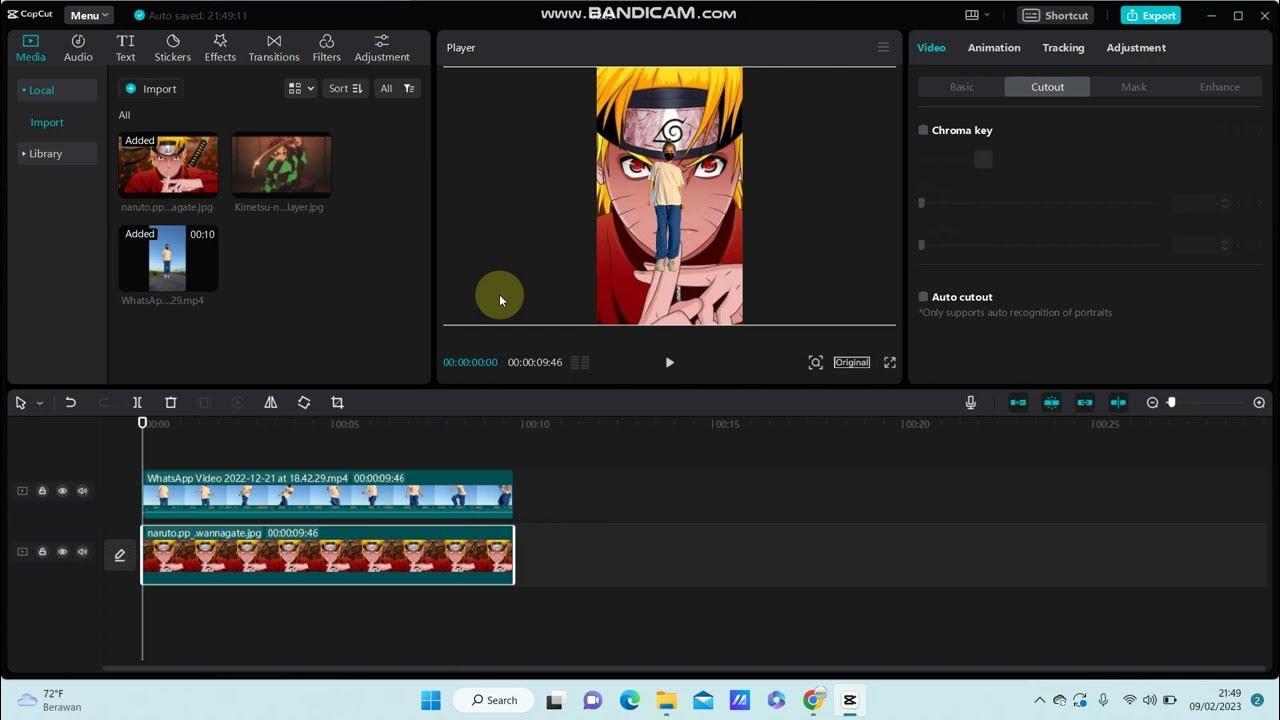Screen dimensions: 1280x720
Task: Hide the WhatsApp Video track
Action: point(62,491)
